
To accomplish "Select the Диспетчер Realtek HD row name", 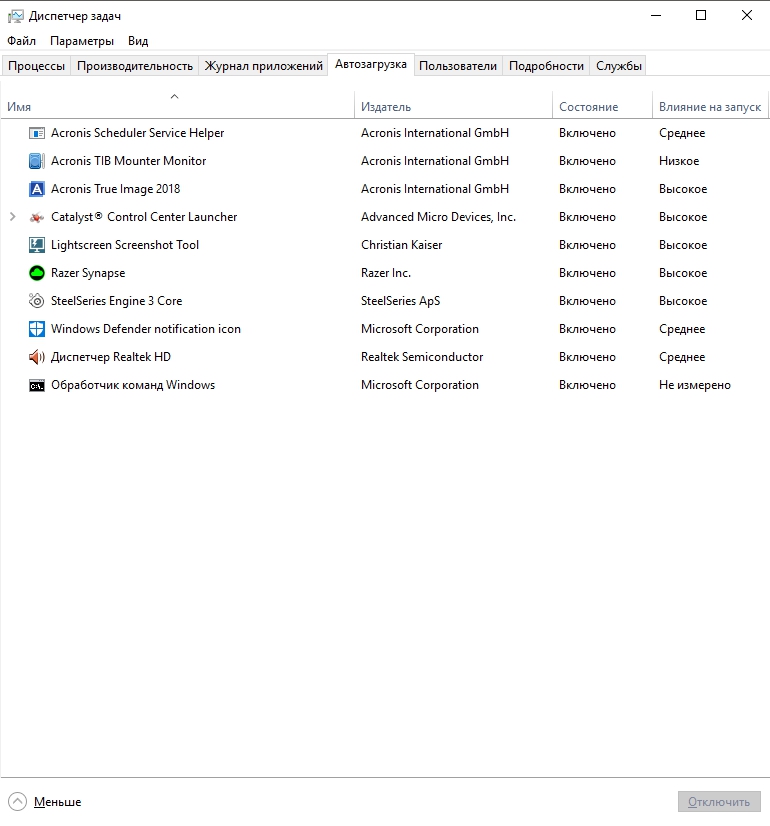I will [111, 357].
